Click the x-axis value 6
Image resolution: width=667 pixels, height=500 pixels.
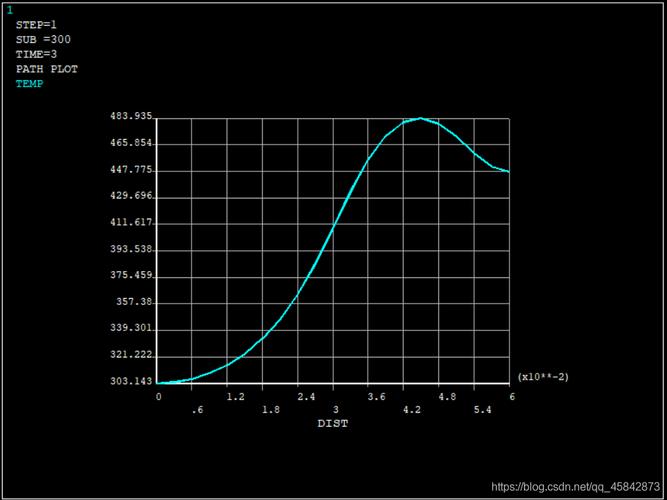(x=512, y=397)
